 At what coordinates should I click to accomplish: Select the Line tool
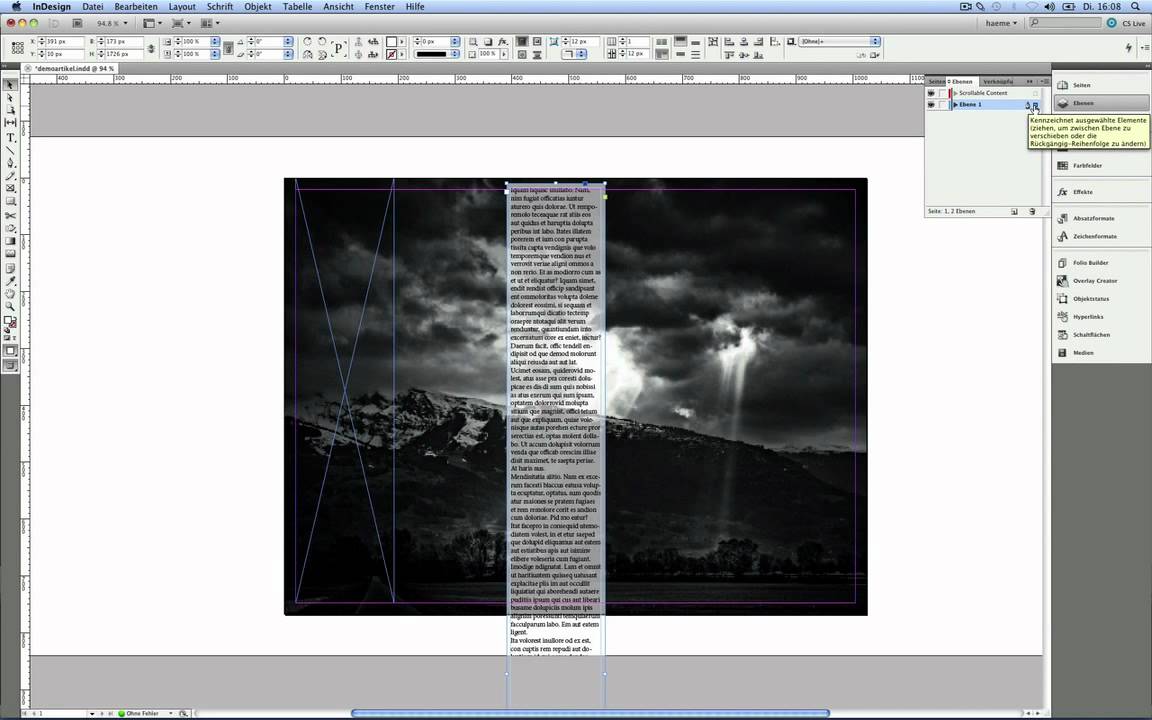coord(10,150)
